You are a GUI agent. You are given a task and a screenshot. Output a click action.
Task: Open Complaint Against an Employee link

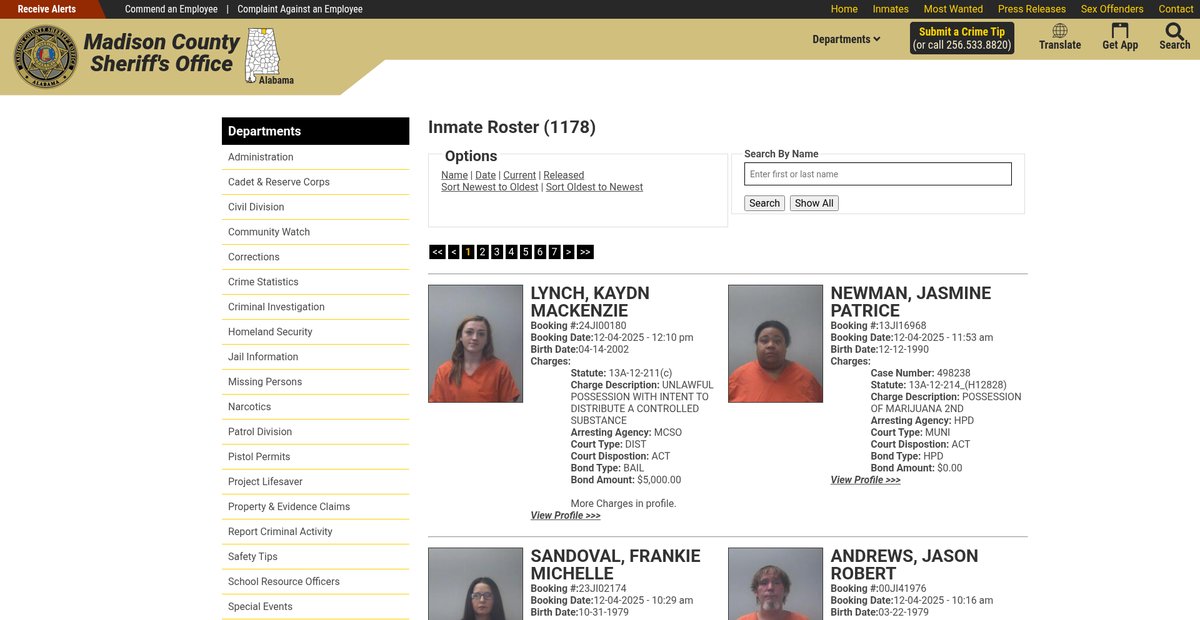[300, 9]
